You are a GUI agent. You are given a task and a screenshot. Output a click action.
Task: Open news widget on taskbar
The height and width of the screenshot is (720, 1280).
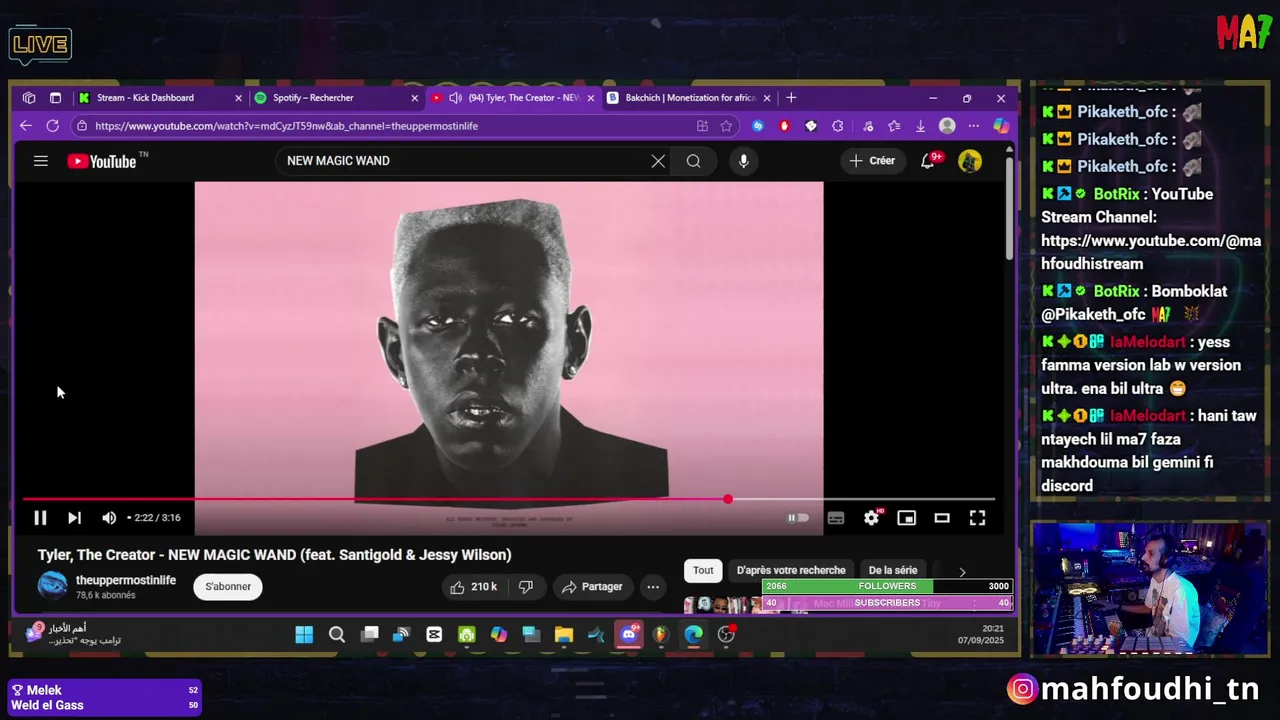point(75,634)
